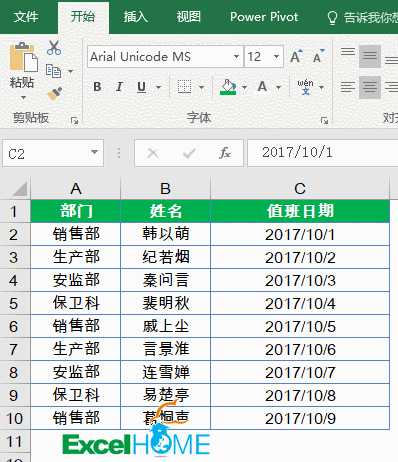The image size is (398, 462).
Task: Click the insert function fx icon
Action: [225, 153]
